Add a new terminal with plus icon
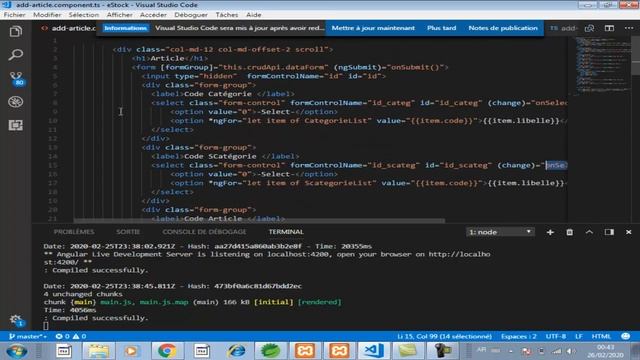640x360 pixels. [x=550, y=232]
